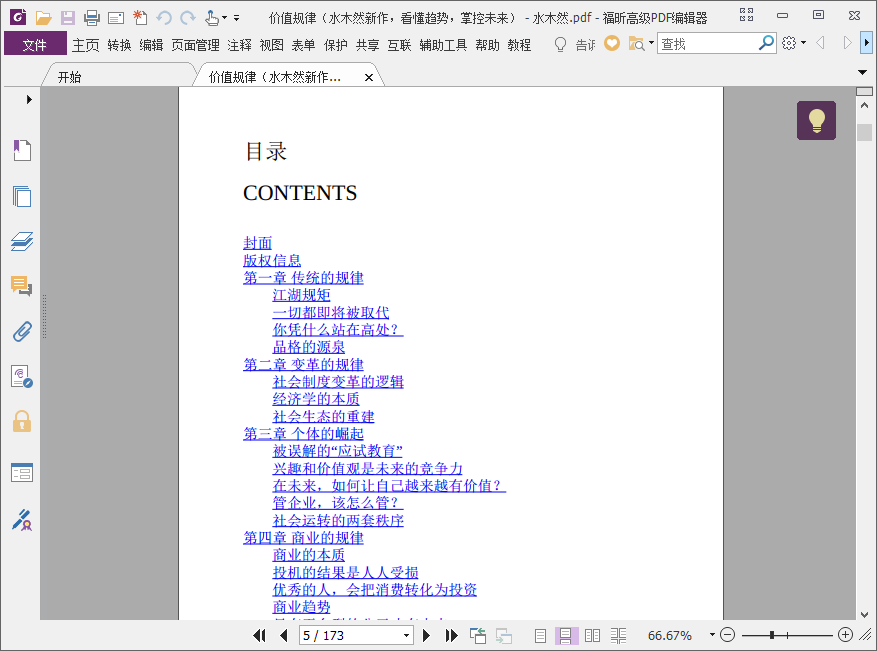Click the zoom slider handle
877x651 pixels.
[x=772, y=635]
